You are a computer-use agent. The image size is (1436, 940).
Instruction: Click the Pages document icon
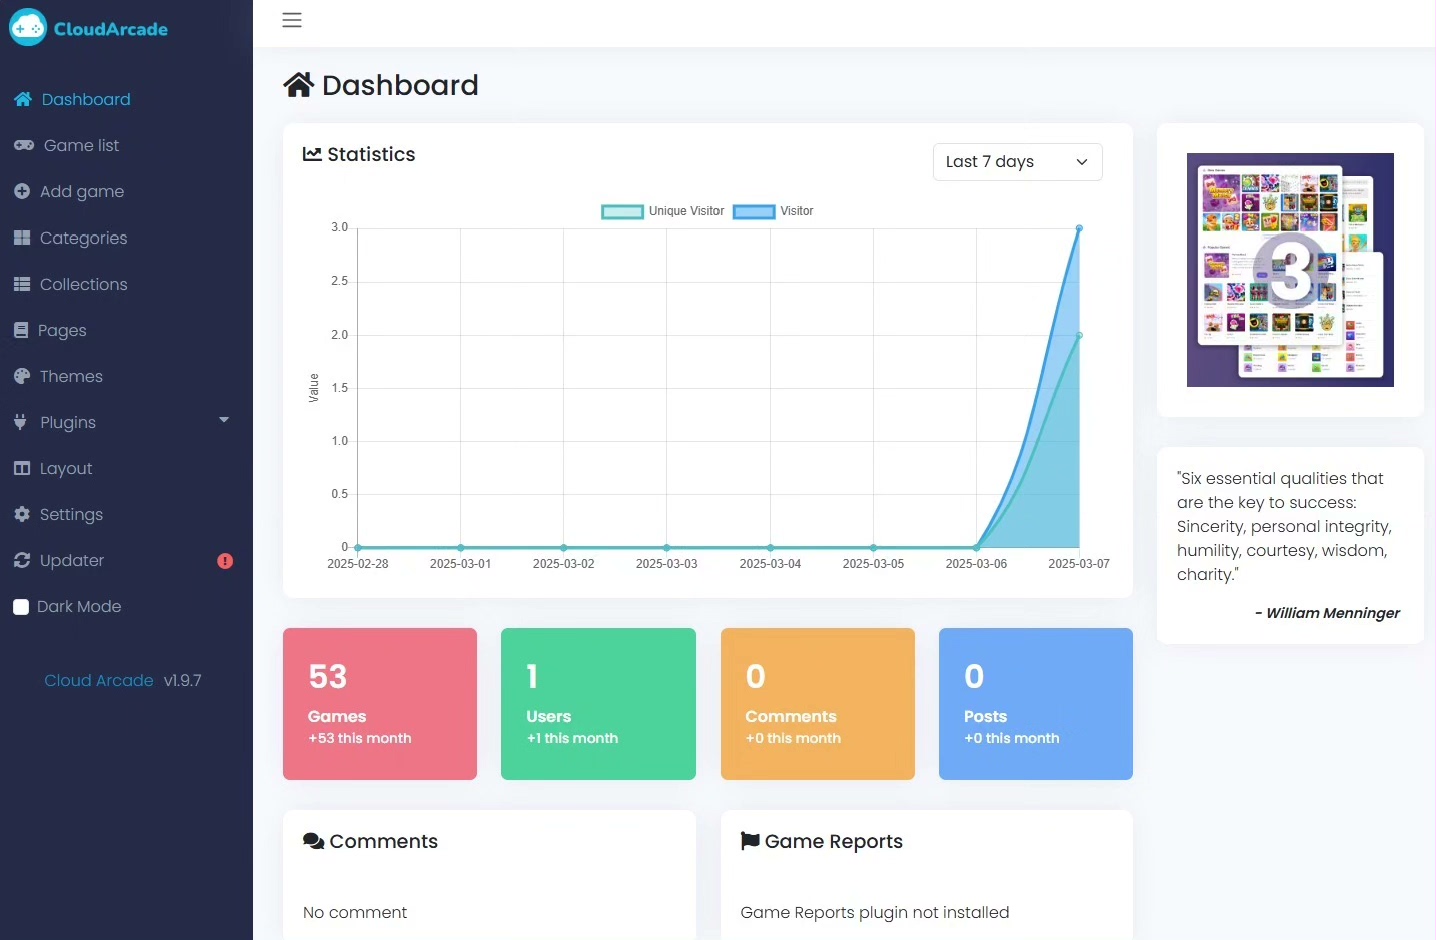point(21,330)
